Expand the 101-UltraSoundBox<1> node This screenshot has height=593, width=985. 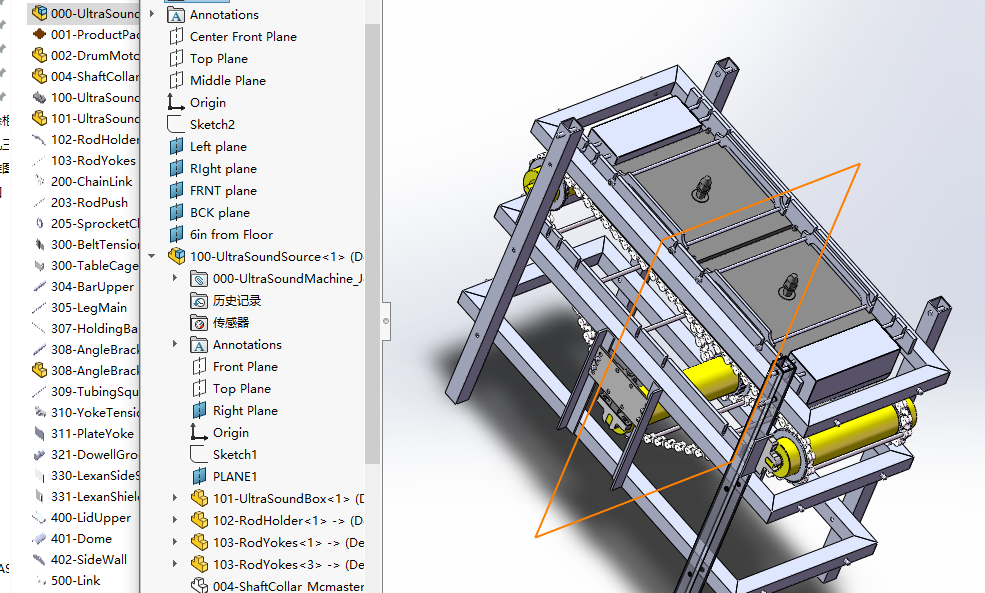point(175,498)
